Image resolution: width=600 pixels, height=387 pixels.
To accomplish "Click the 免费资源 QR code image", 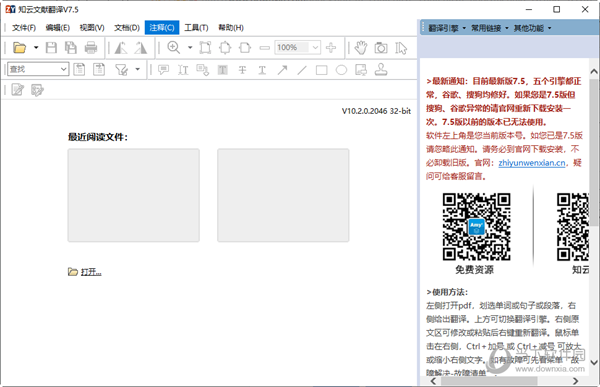I will 476,227.
